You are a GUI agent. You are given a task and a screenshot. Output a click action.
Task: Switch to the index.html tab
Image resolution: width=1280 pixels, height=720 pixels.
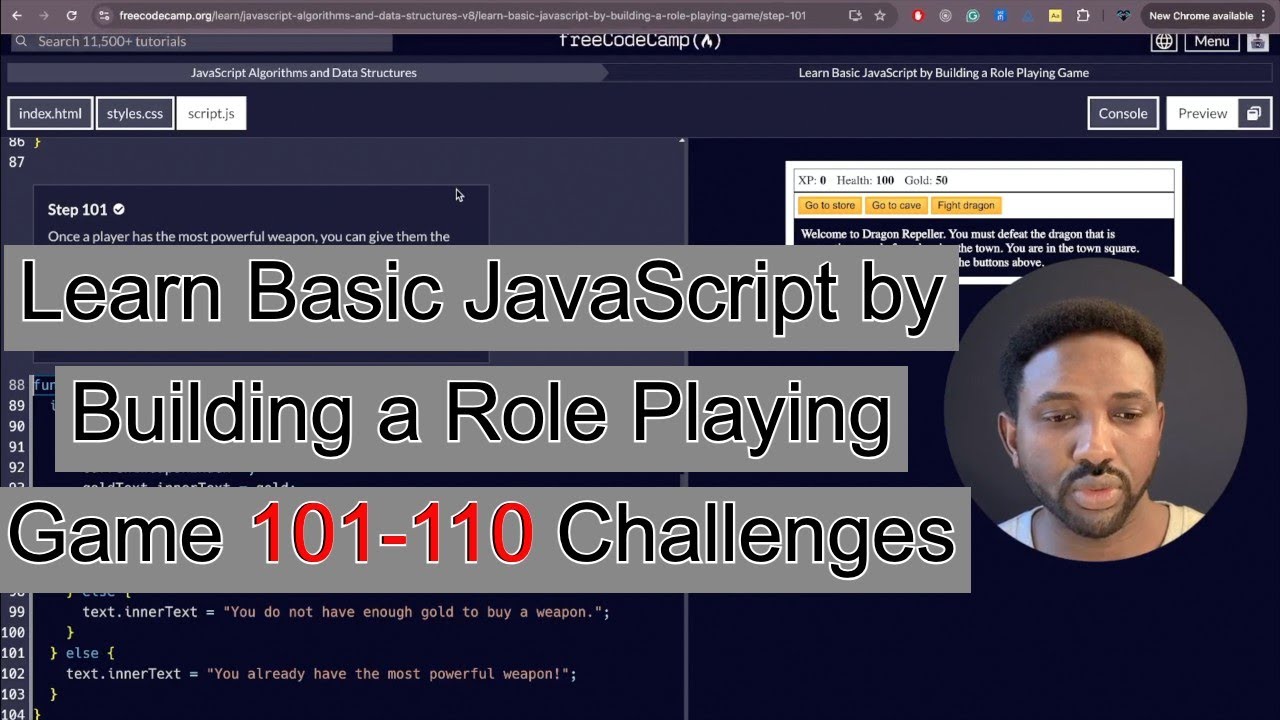(50, 114)
